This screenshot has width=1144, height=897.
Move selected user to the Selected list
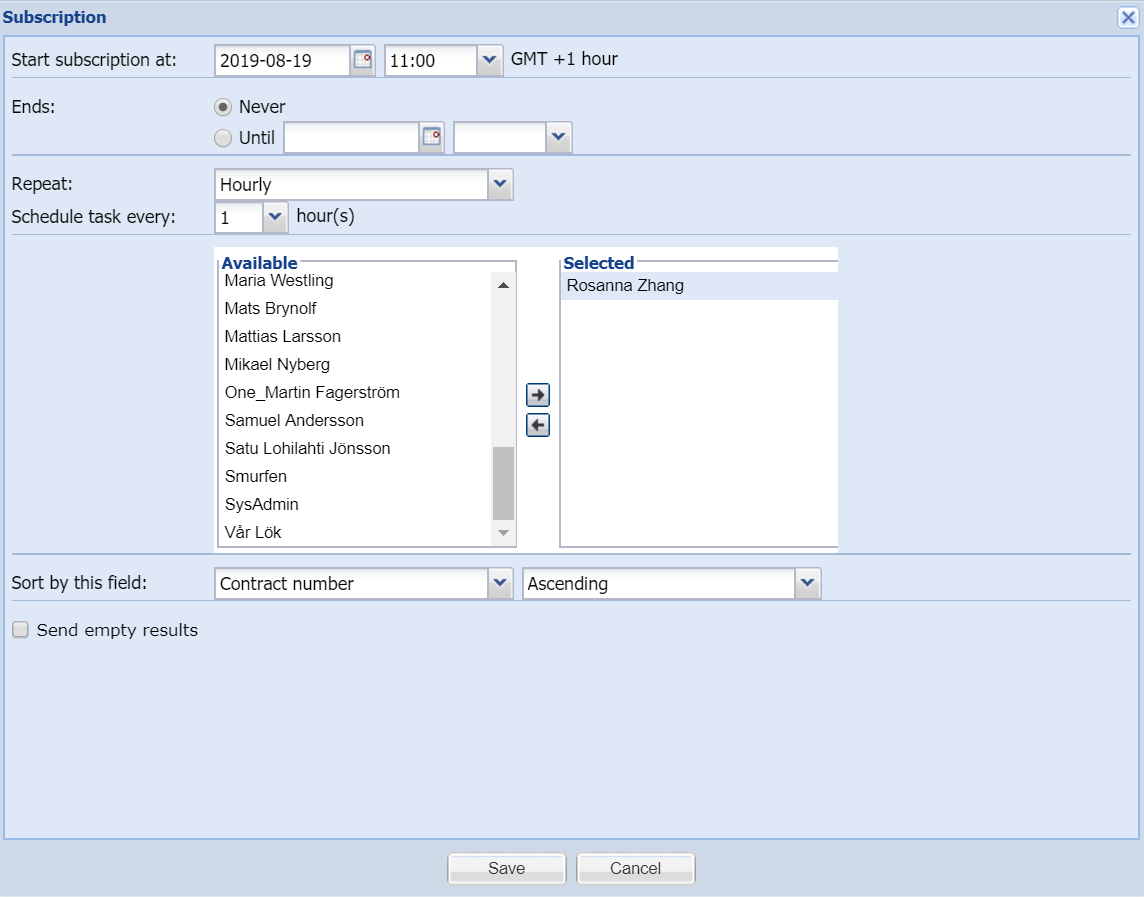[x=538, y=395]
